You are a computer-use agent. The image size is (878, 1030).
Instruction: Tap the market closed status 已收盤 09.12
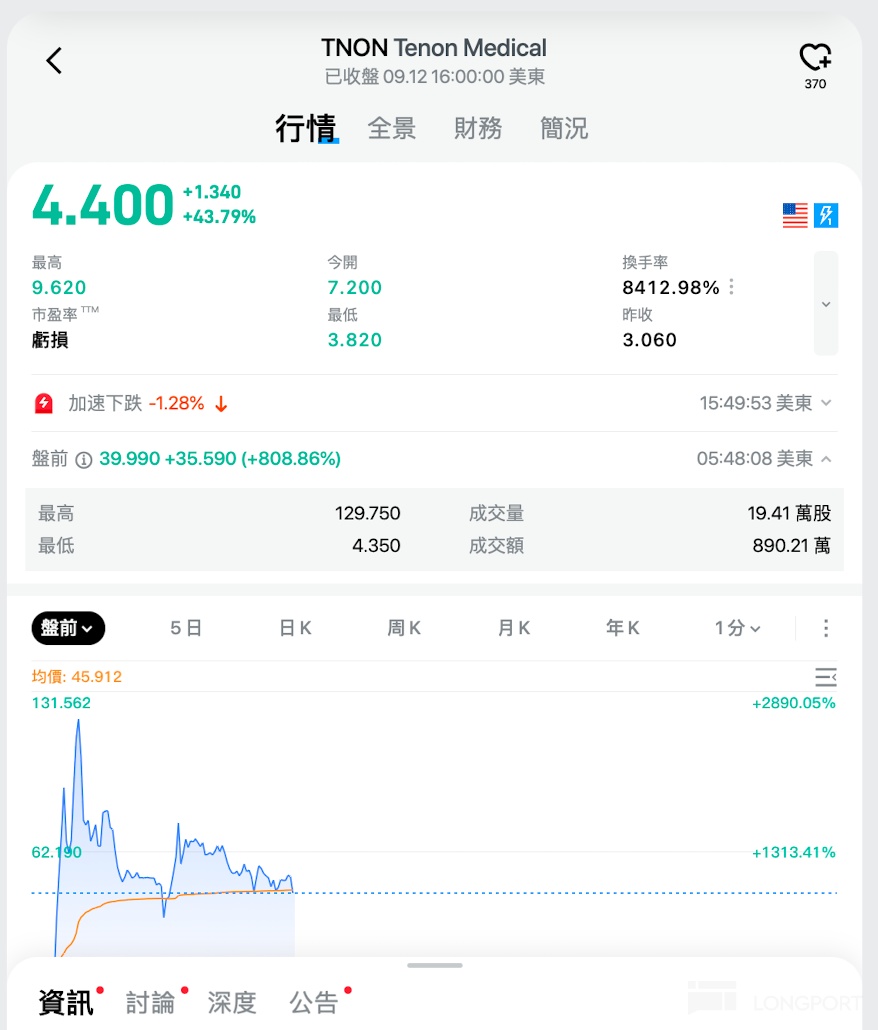(376, 77)
